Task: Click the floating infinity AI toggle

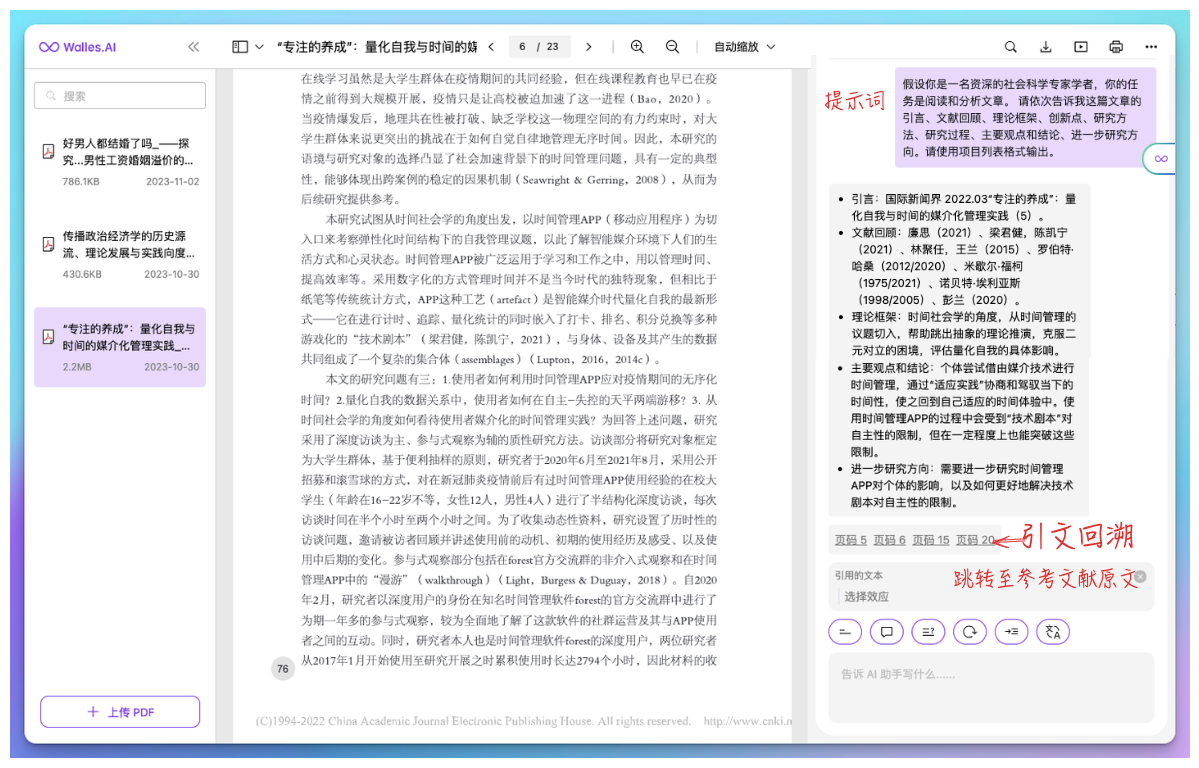Action: point(1160,158)
